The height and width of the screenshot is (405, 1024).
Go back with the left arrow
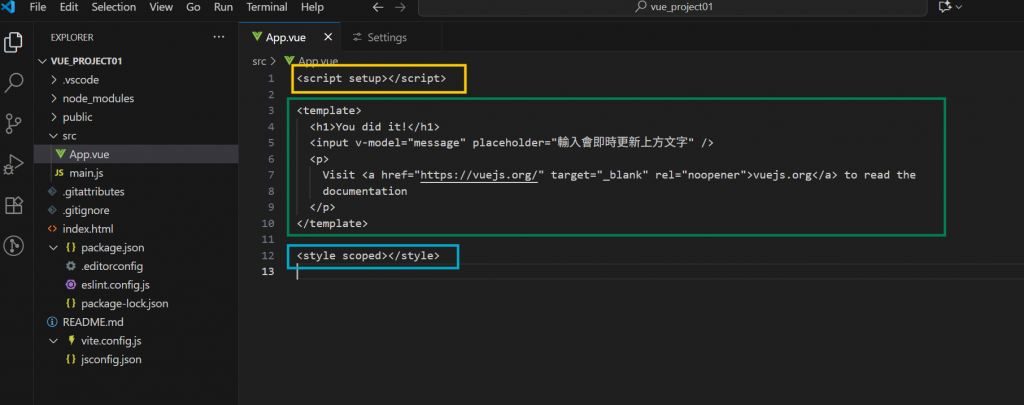point(378,7)
